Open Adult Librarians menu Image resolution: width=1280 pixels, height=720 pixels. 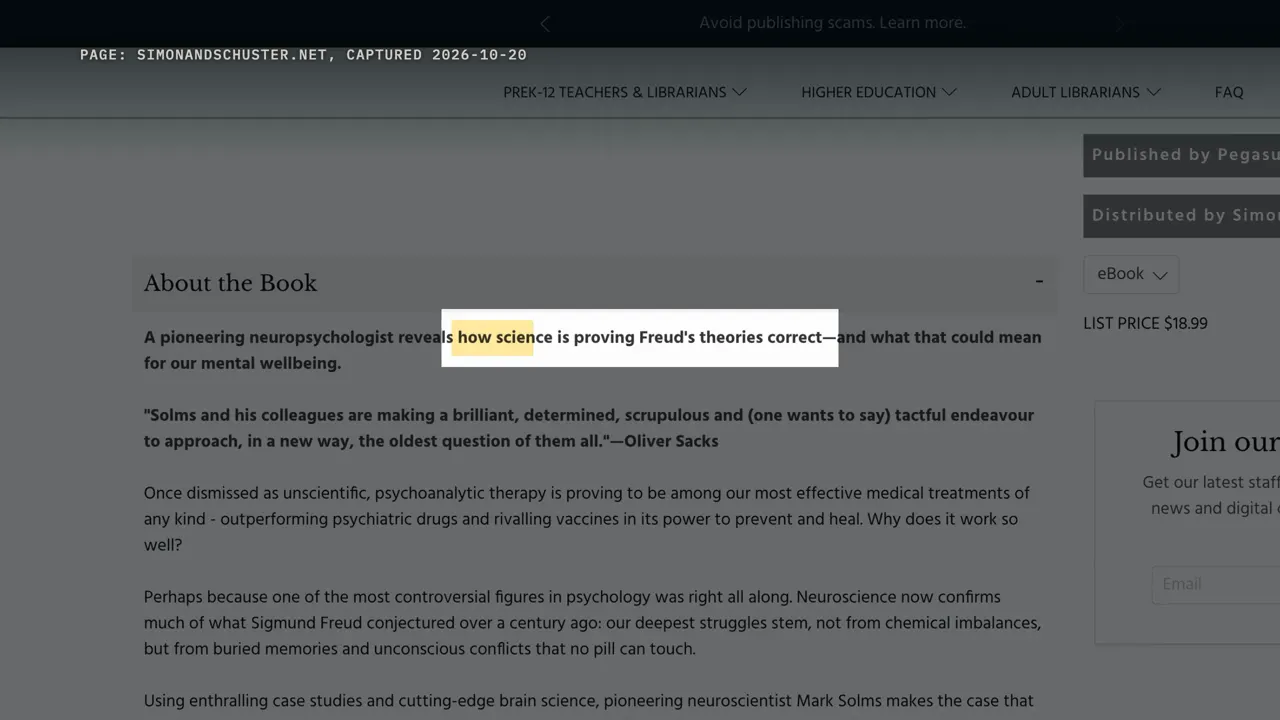[1086, 92]
